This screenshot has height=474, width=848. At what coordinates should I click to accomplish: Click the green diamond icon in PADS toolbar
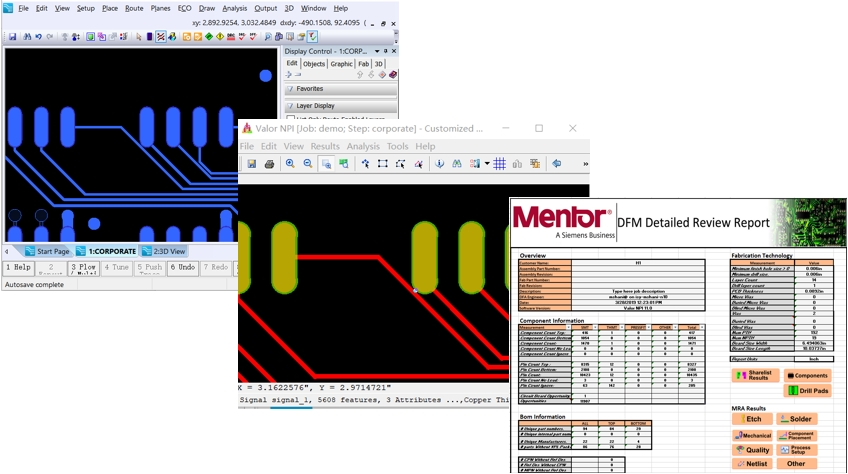coord(209,37)
